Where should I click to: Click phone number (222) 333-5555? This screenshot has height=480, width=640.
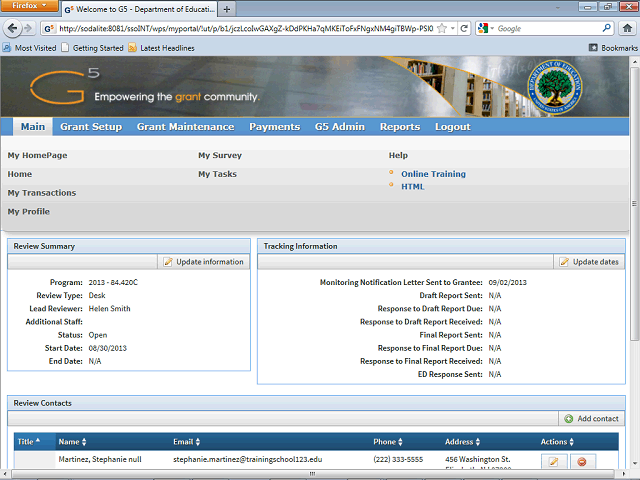pyautogui.click(x=398, y=459)
